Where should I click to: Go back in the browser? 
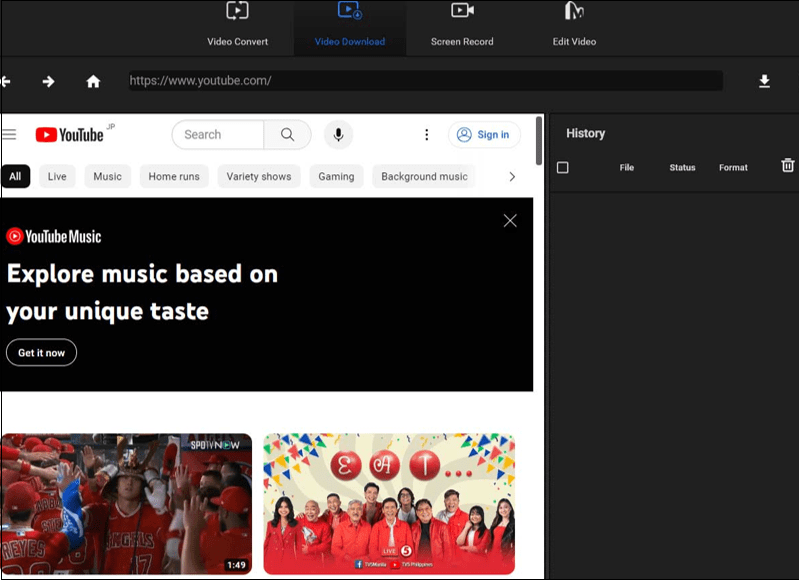pyautogui.click(x=6, y=82)
